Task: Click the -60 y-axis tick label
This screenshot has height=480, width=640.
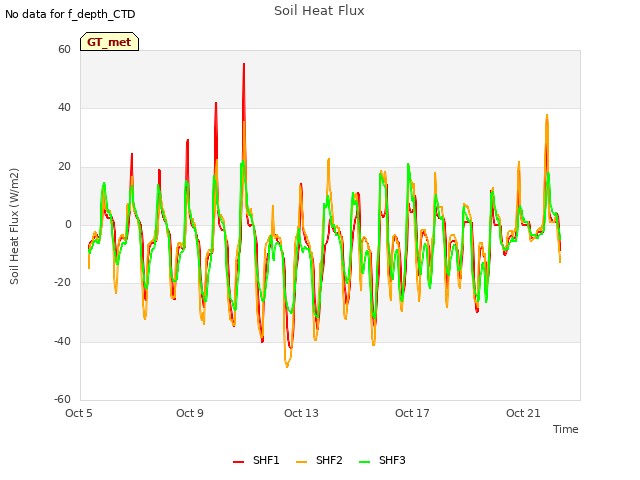Action: (62, 399)
